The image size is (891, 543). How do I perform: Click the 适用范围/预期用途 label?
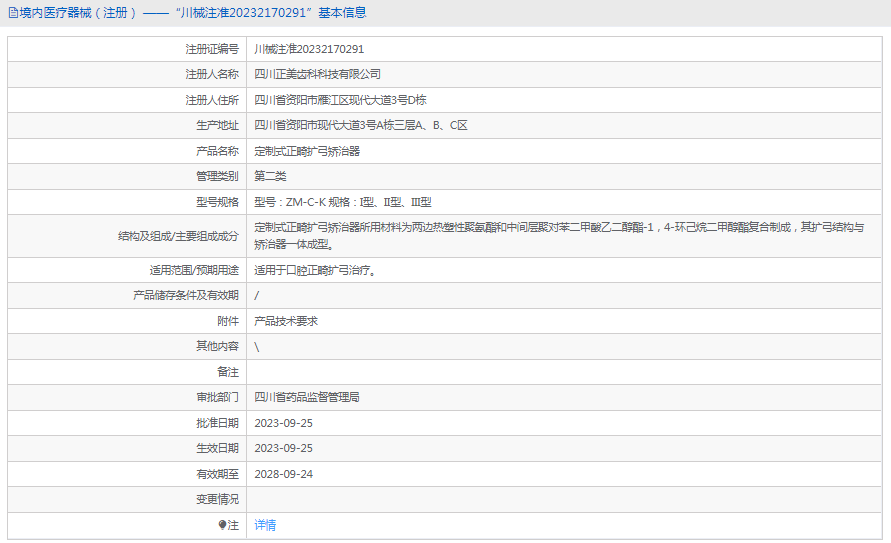pyautogui.click(x=194, y=270)
